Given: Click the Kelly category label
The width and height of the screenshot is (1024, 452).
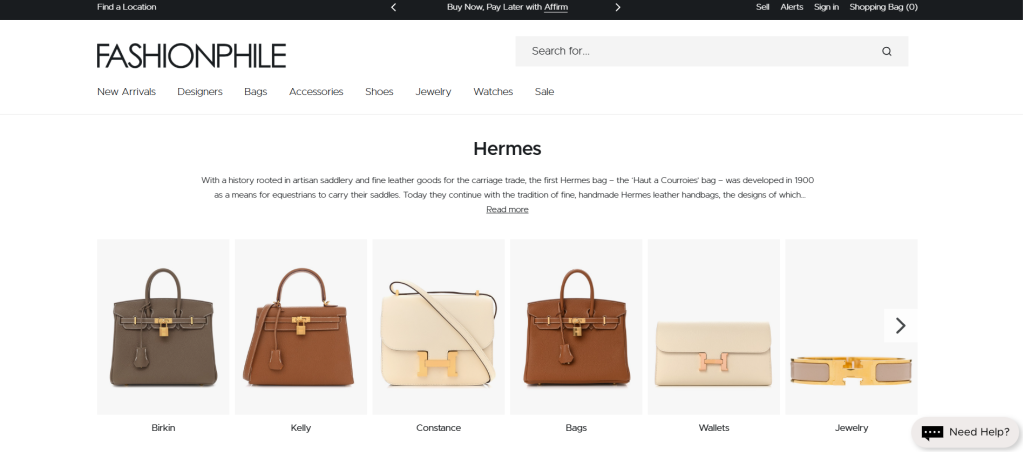Looking at the screenshot, I should pos(300,428).
